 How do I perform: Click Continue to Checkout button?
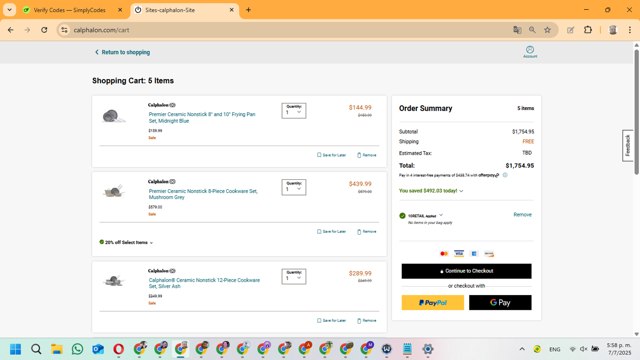[466, 271]
